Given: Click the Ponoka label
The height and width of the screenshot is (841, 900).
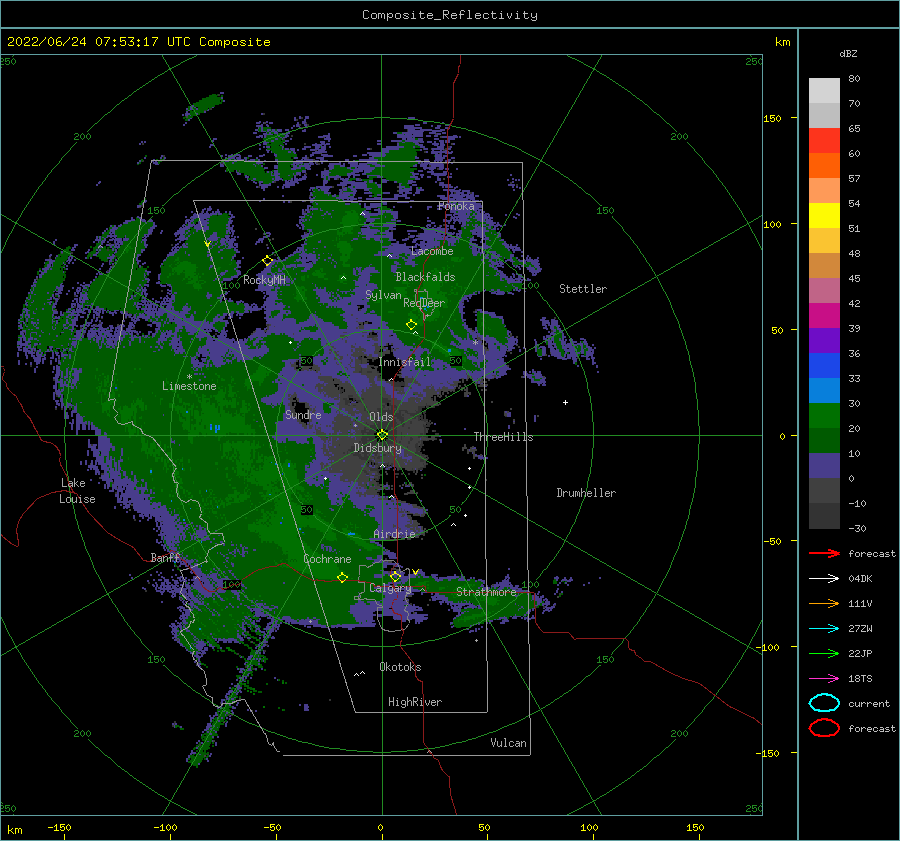Looking at the screenshot, I should pyautogui.click(x=456, y=206).
